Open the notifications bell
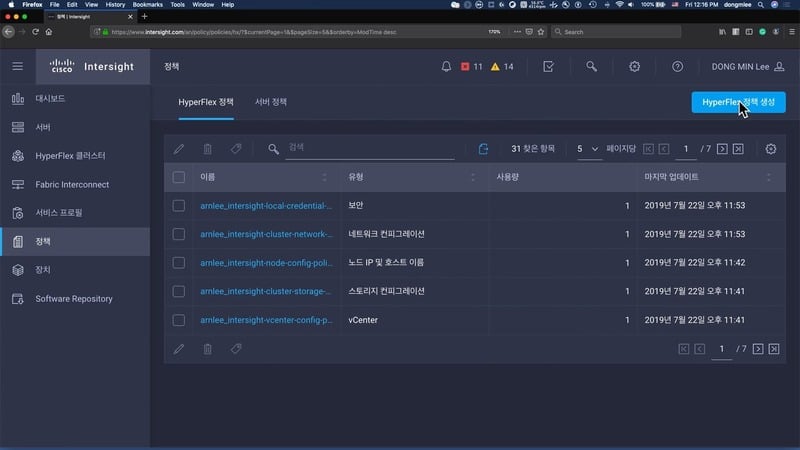This screenshot has width=800, height=450. [x=446, y=66]
